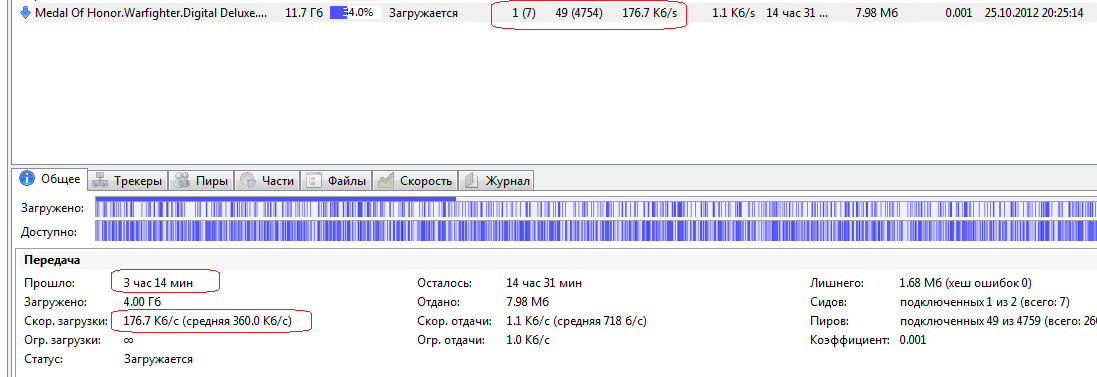Click the Загружается status value in details
This screenshot has height=377, width=1097.
point(158,359)
